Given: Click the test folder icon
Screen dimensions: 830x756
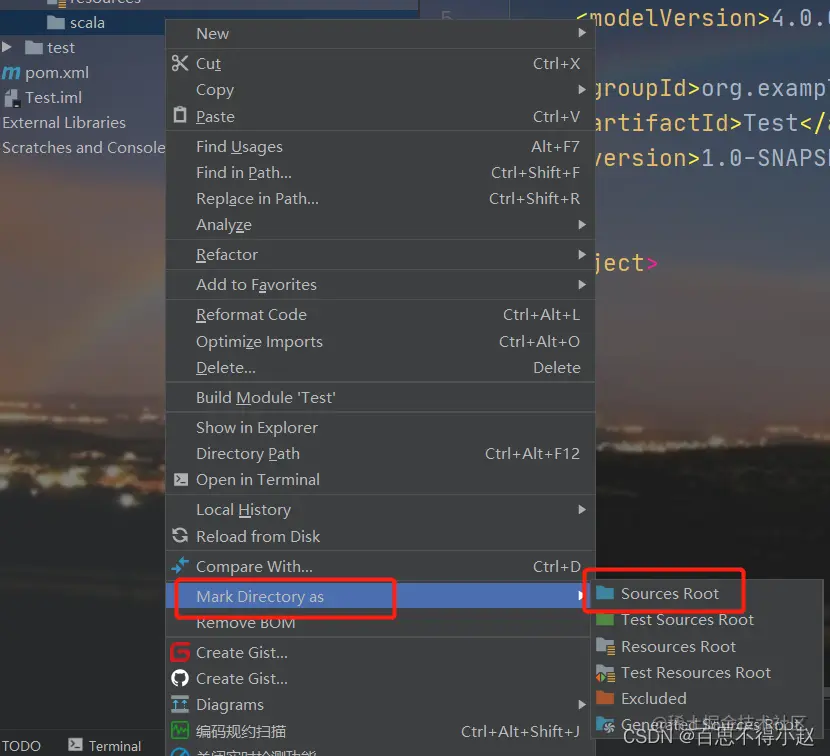Looking at the screenshot, I should coord(34,48).
